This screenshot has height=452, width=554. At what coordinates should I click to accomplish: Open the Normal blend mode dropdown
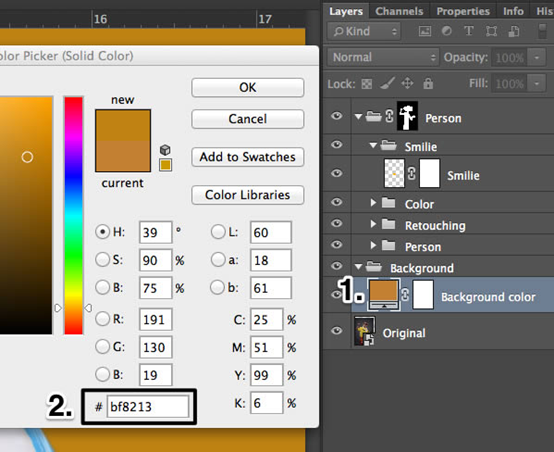(383, 57)
